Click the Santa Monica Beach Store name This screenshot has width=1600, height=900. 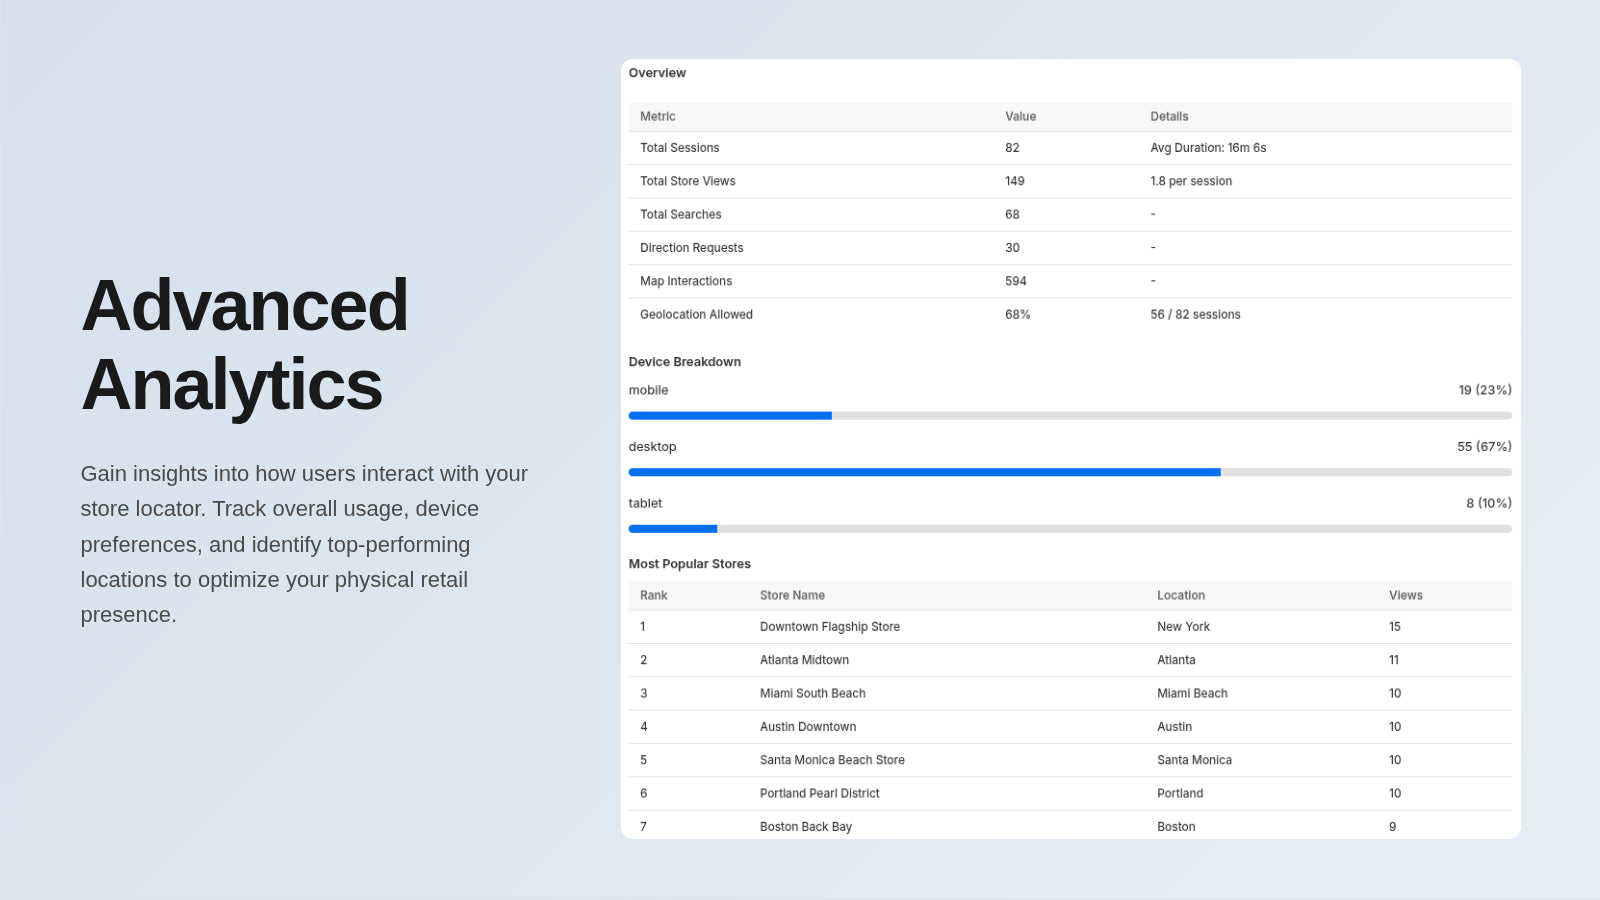831,760
